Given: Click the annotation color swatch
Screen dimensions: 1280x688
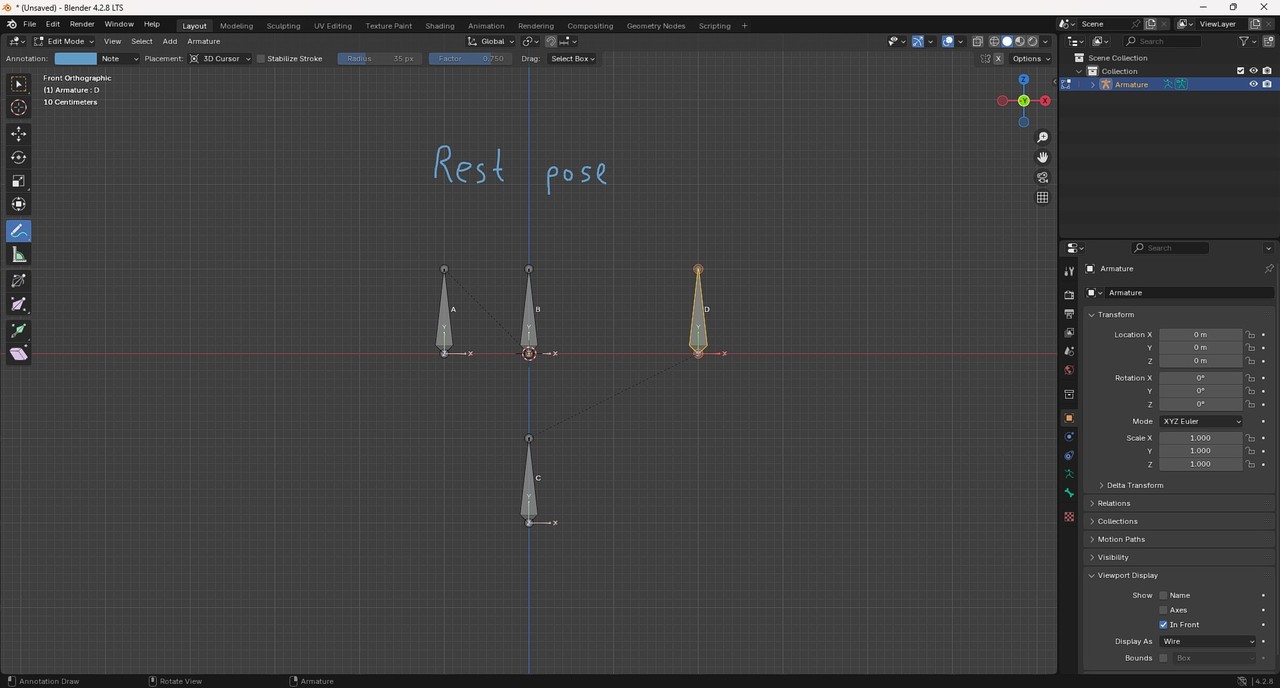Looking at the screenshot, I should [x=76, y=59].
